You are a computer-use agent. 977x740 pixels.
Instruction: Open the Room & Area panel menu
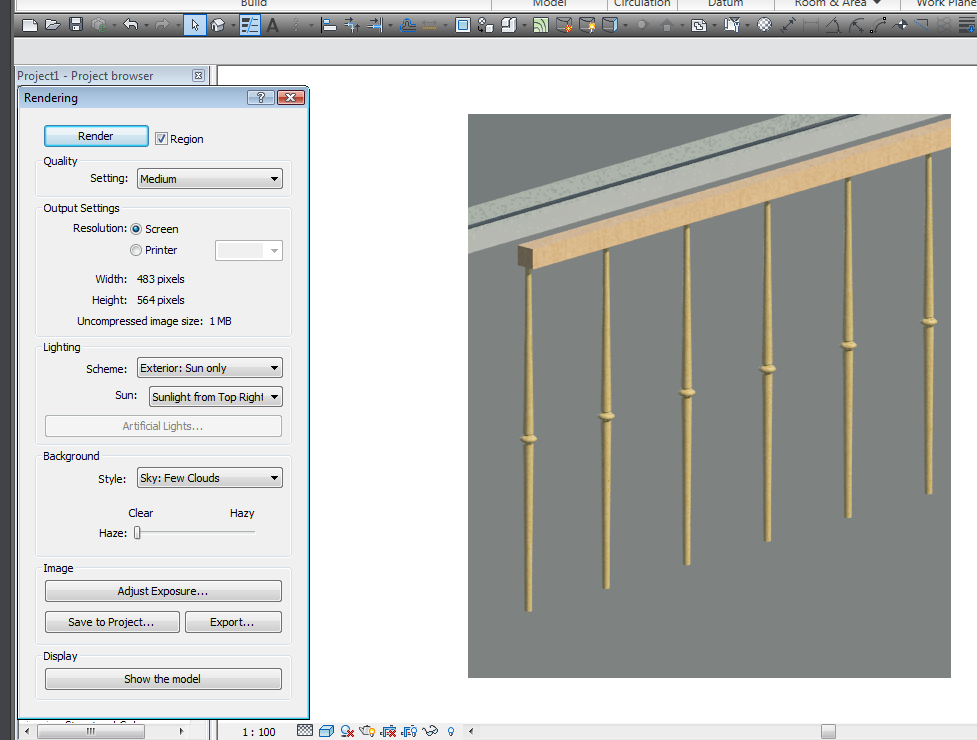(838, 4)
